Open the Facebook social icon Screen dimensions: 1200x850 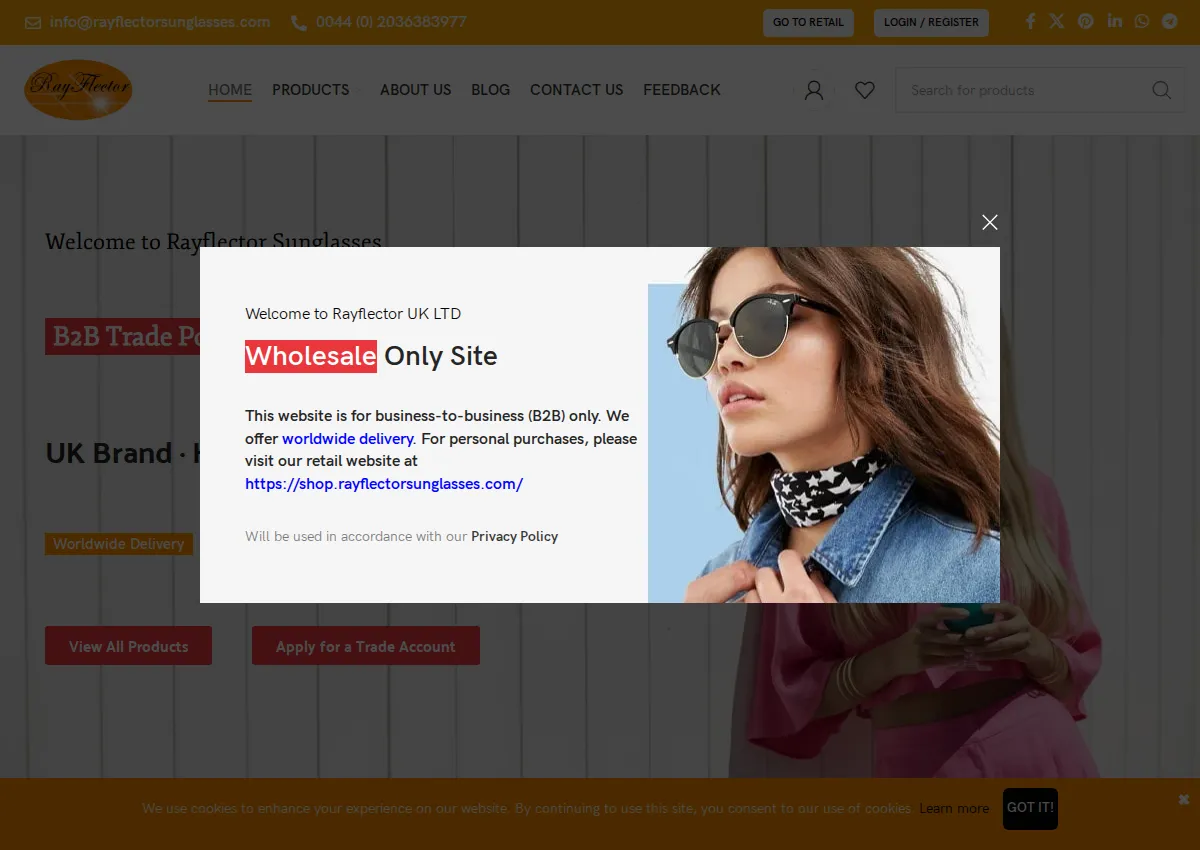coord(1030,21)
